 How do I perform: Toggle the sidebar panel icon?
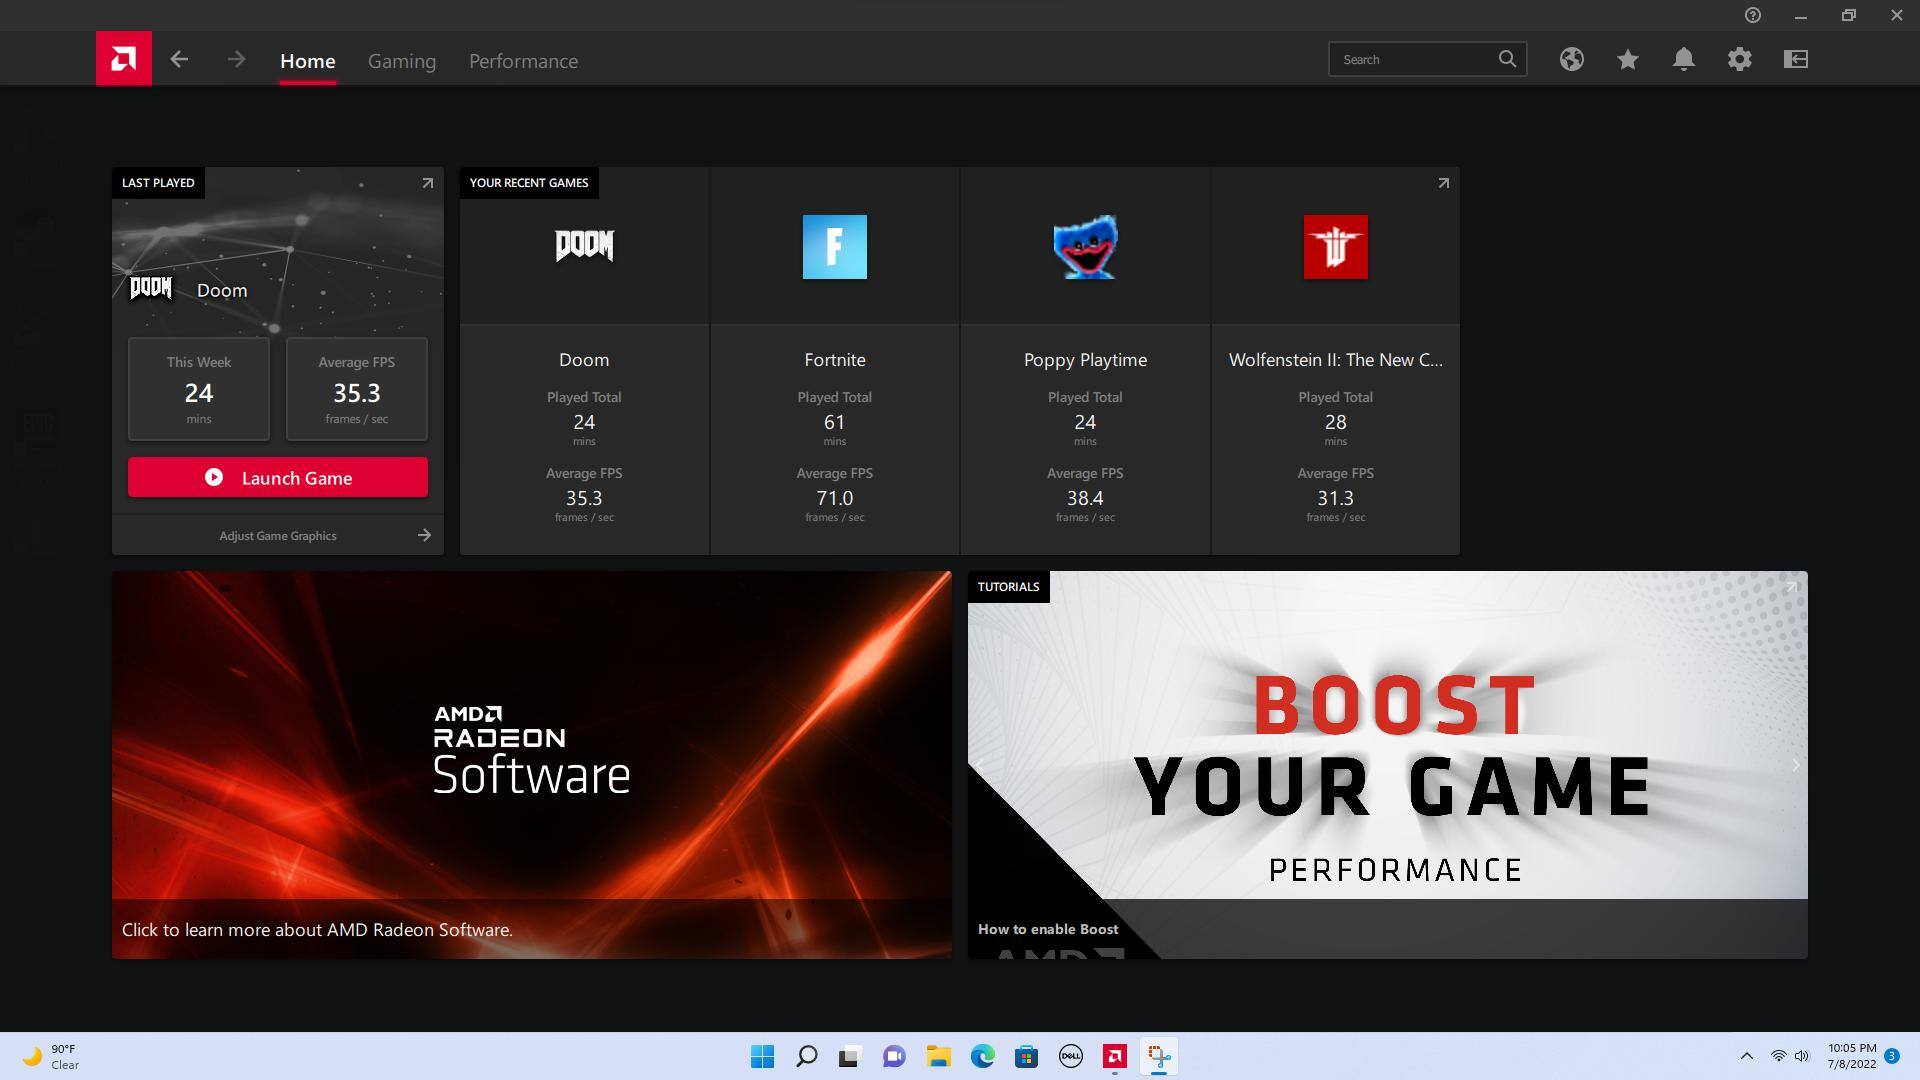click(x=1795, y=60)
